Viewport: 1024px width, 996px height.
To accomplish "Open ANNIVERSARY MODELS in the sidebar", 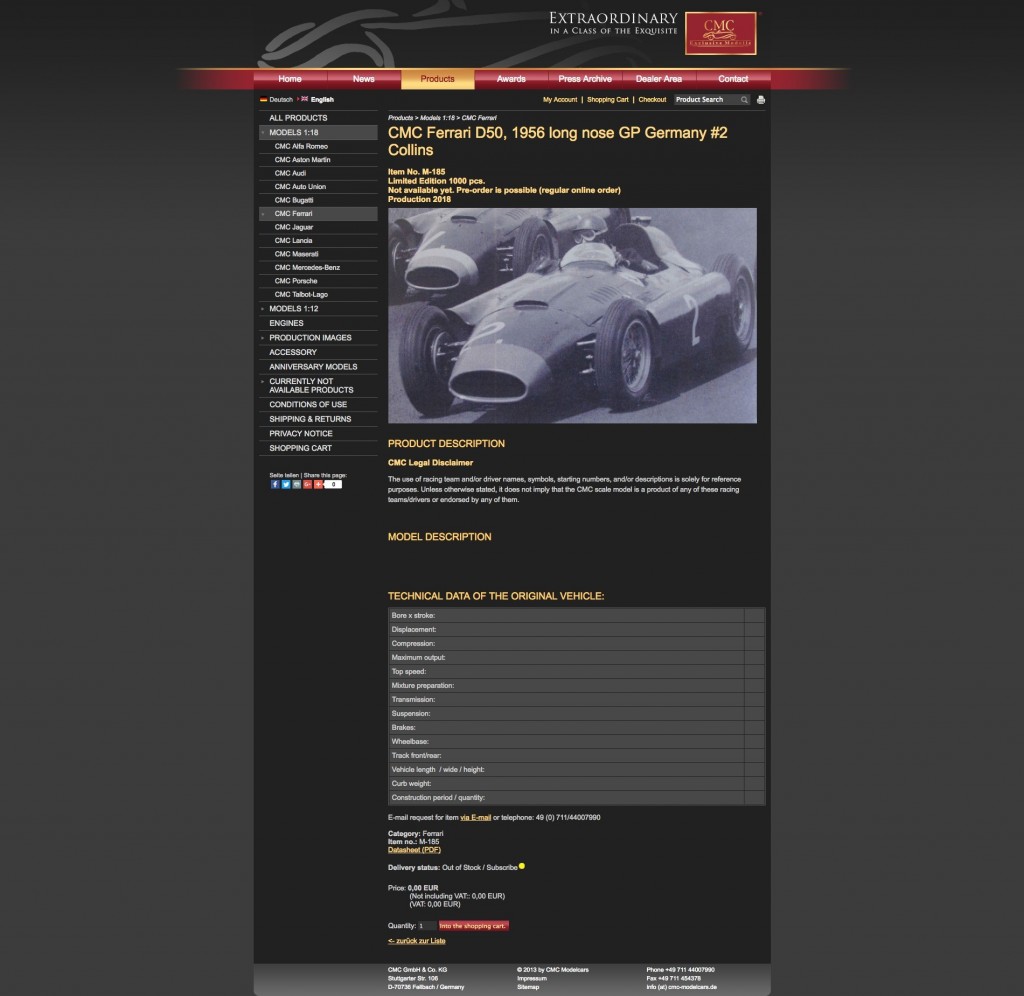I will 318,367.
